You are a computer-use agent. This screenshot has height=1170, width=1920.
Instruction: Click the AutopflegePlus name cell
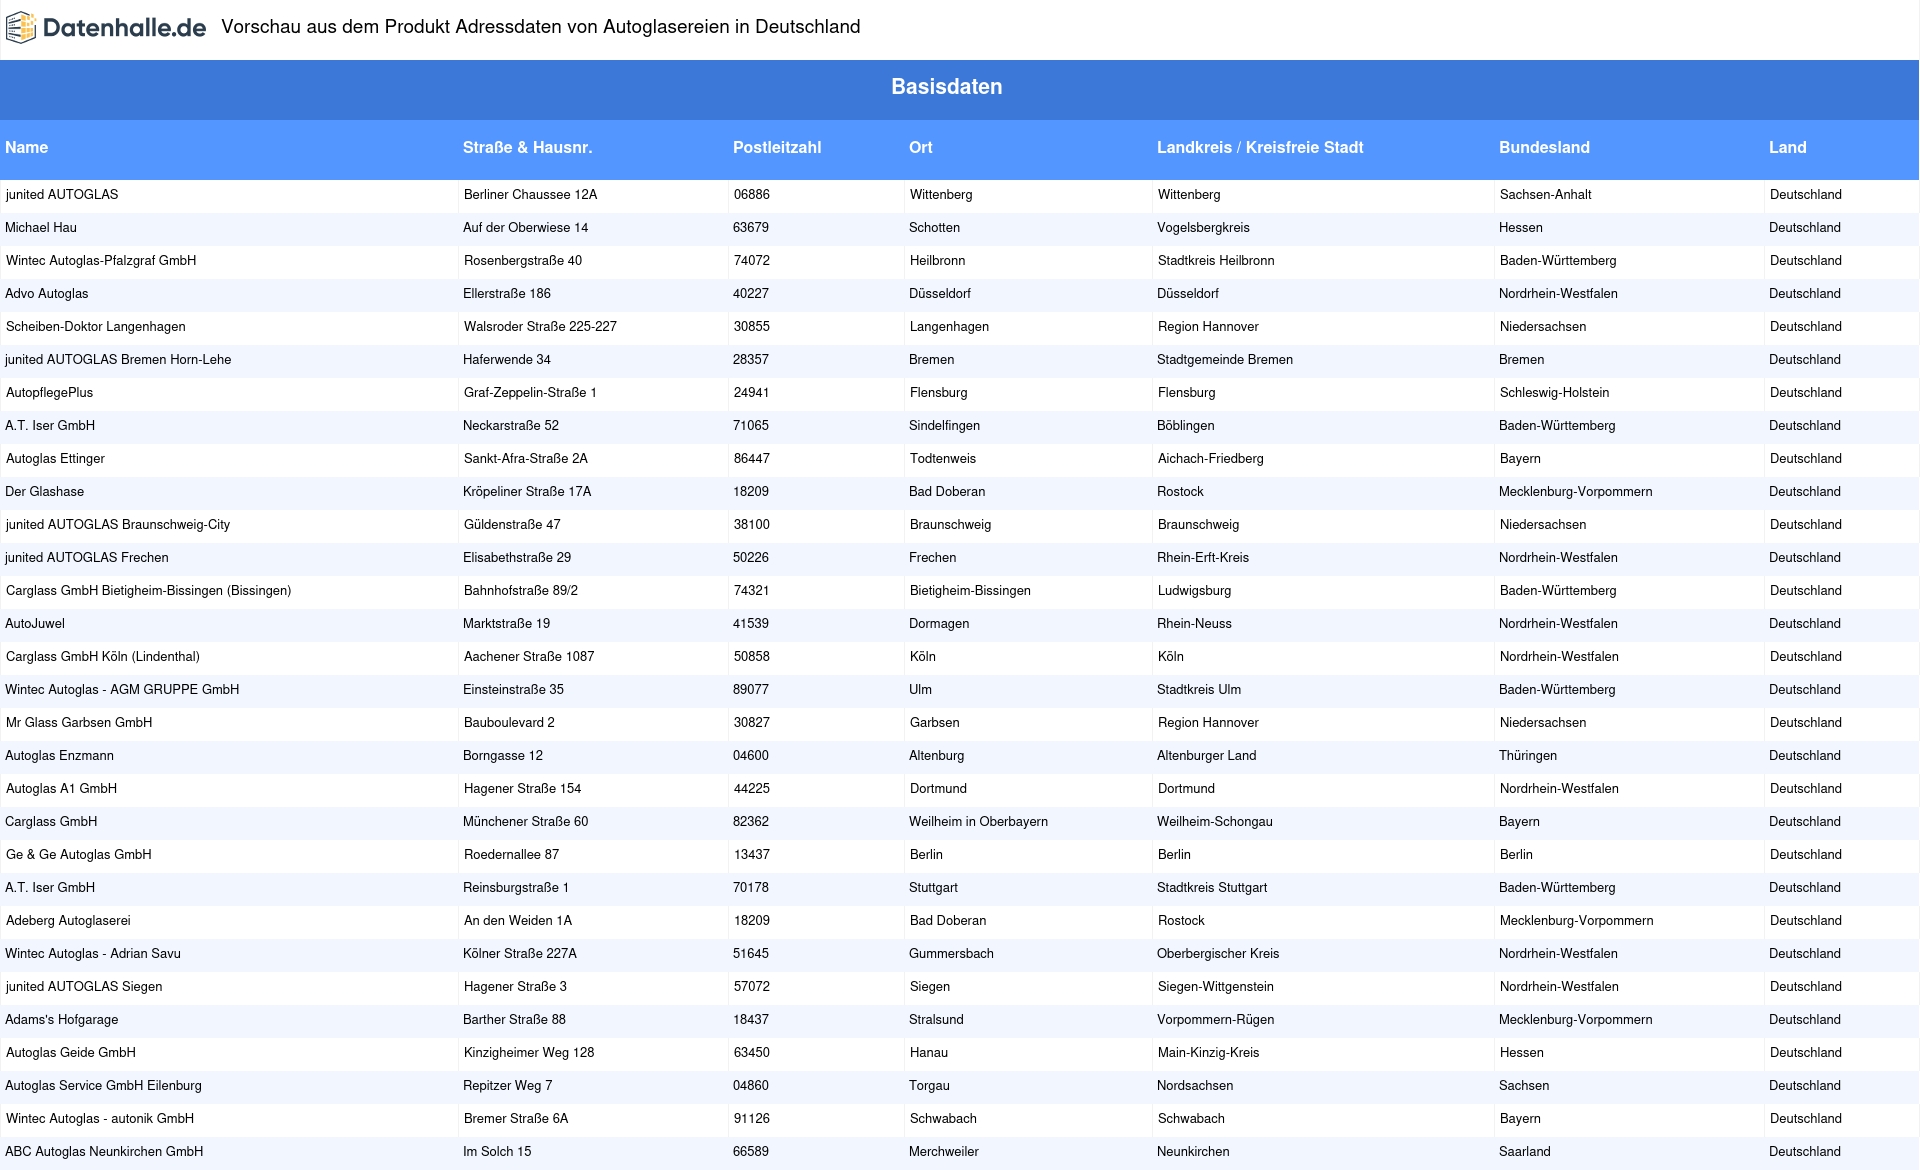click(x=50, y=393)
